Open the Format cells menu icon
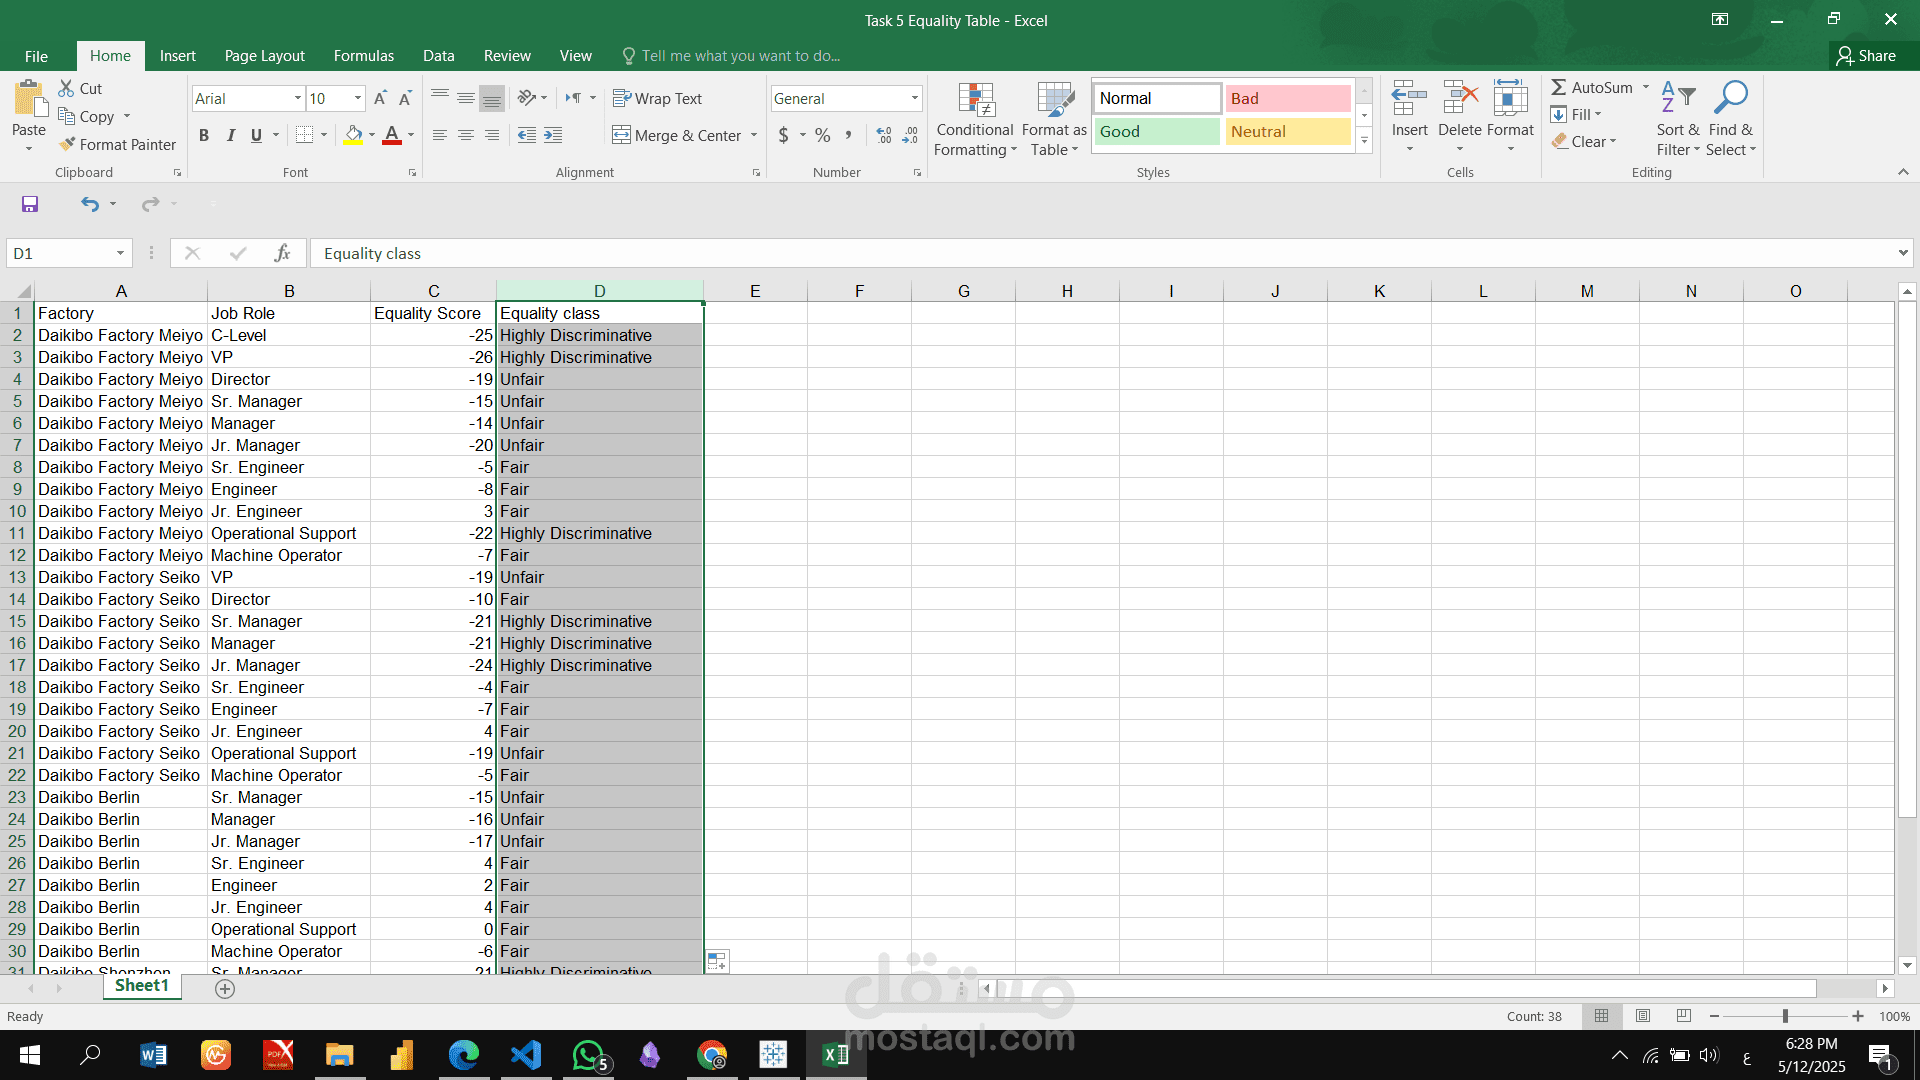This screenshot has width=1920, height=1080. pos(1510,98)
